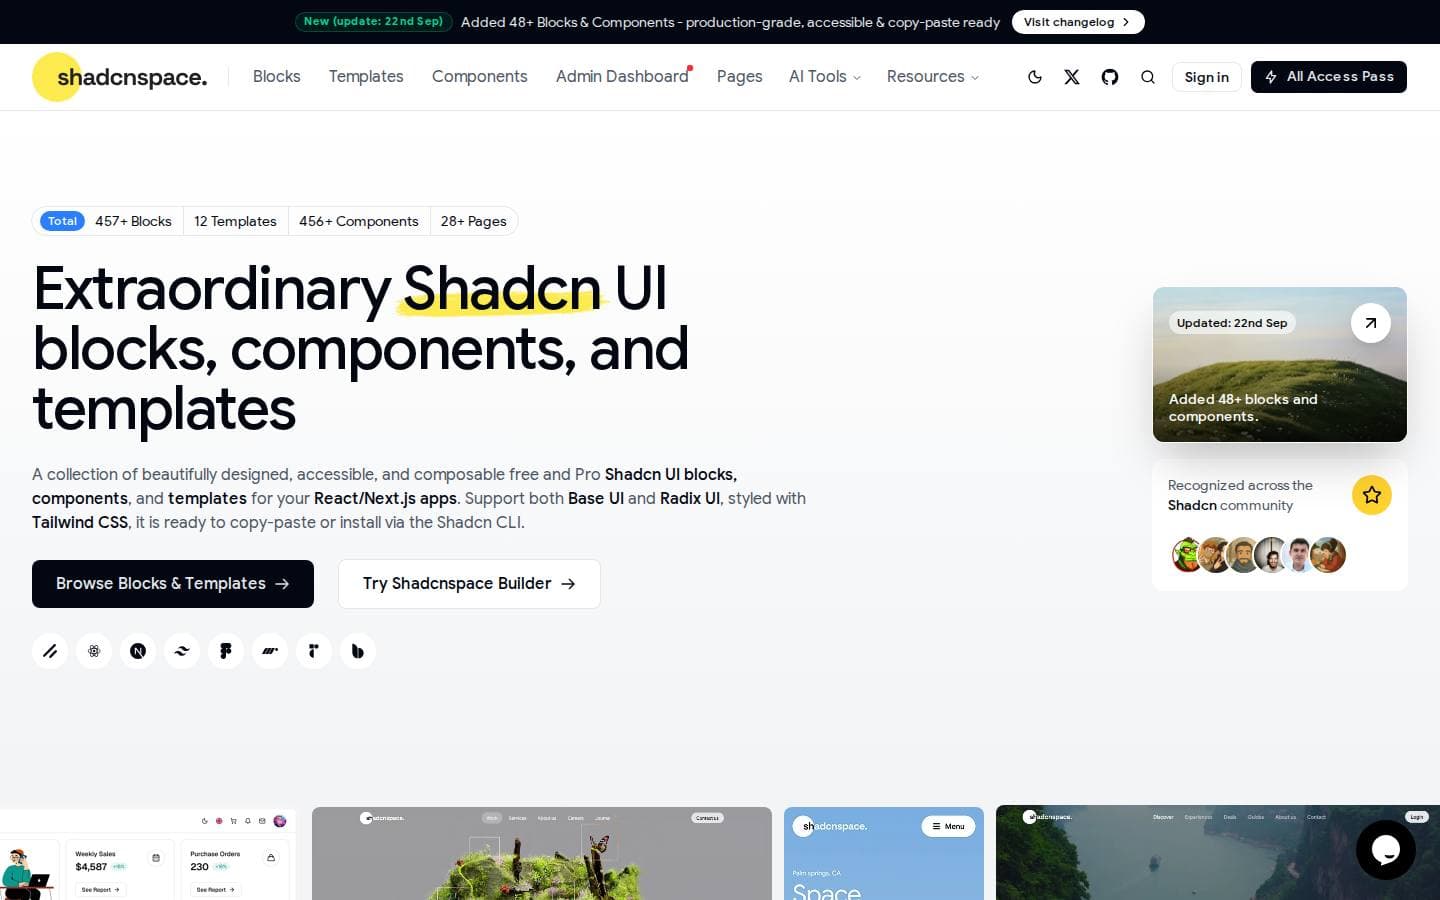Click the Tailwind CSS wave icon
This screenshot has height=900, width=1440.
coord(182,651)
